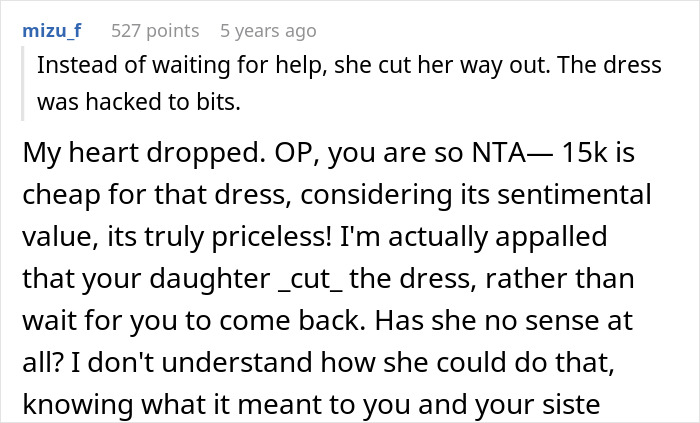
Task: Click the 527 points score
Action: point(155,31)
